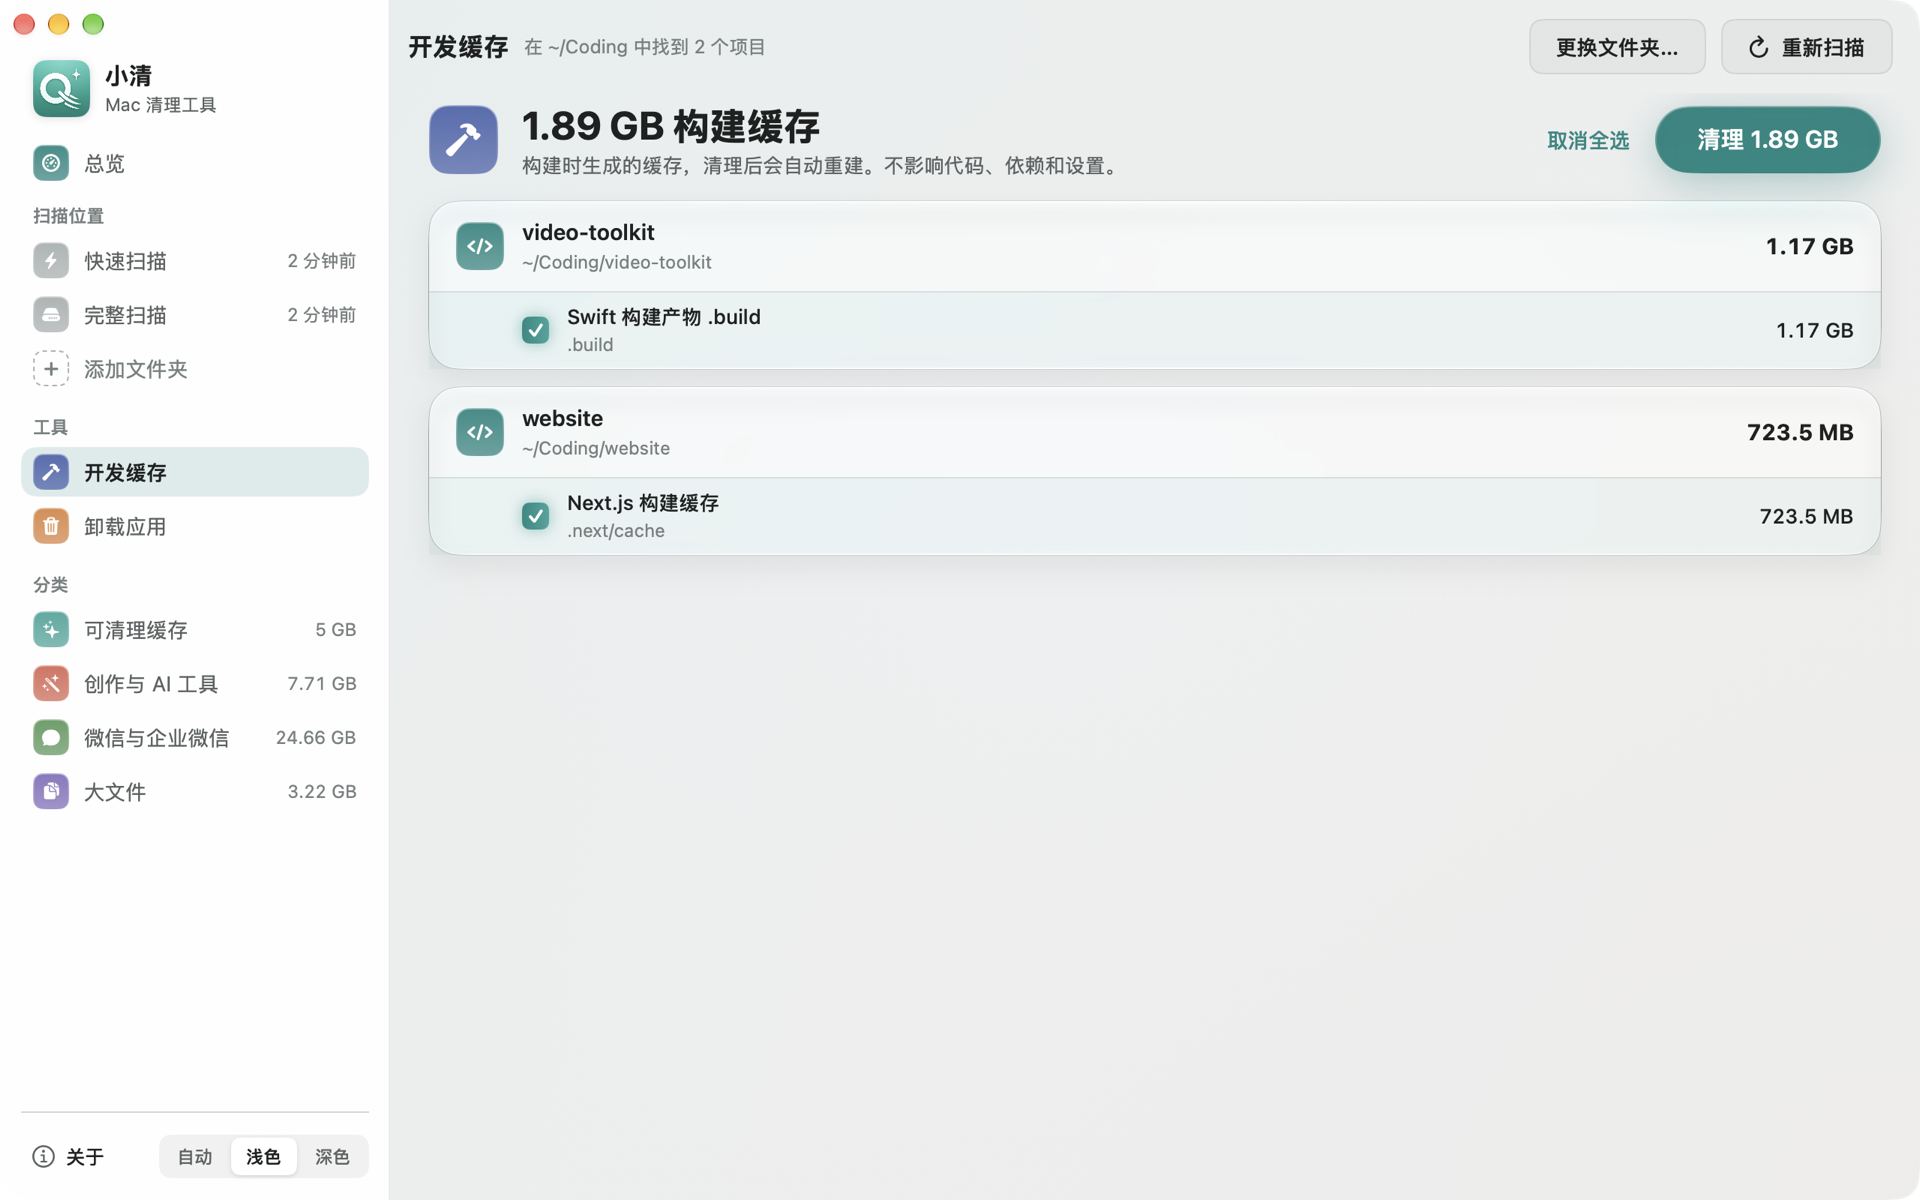Open 创作与 AI 工具 category

(195, 684)
